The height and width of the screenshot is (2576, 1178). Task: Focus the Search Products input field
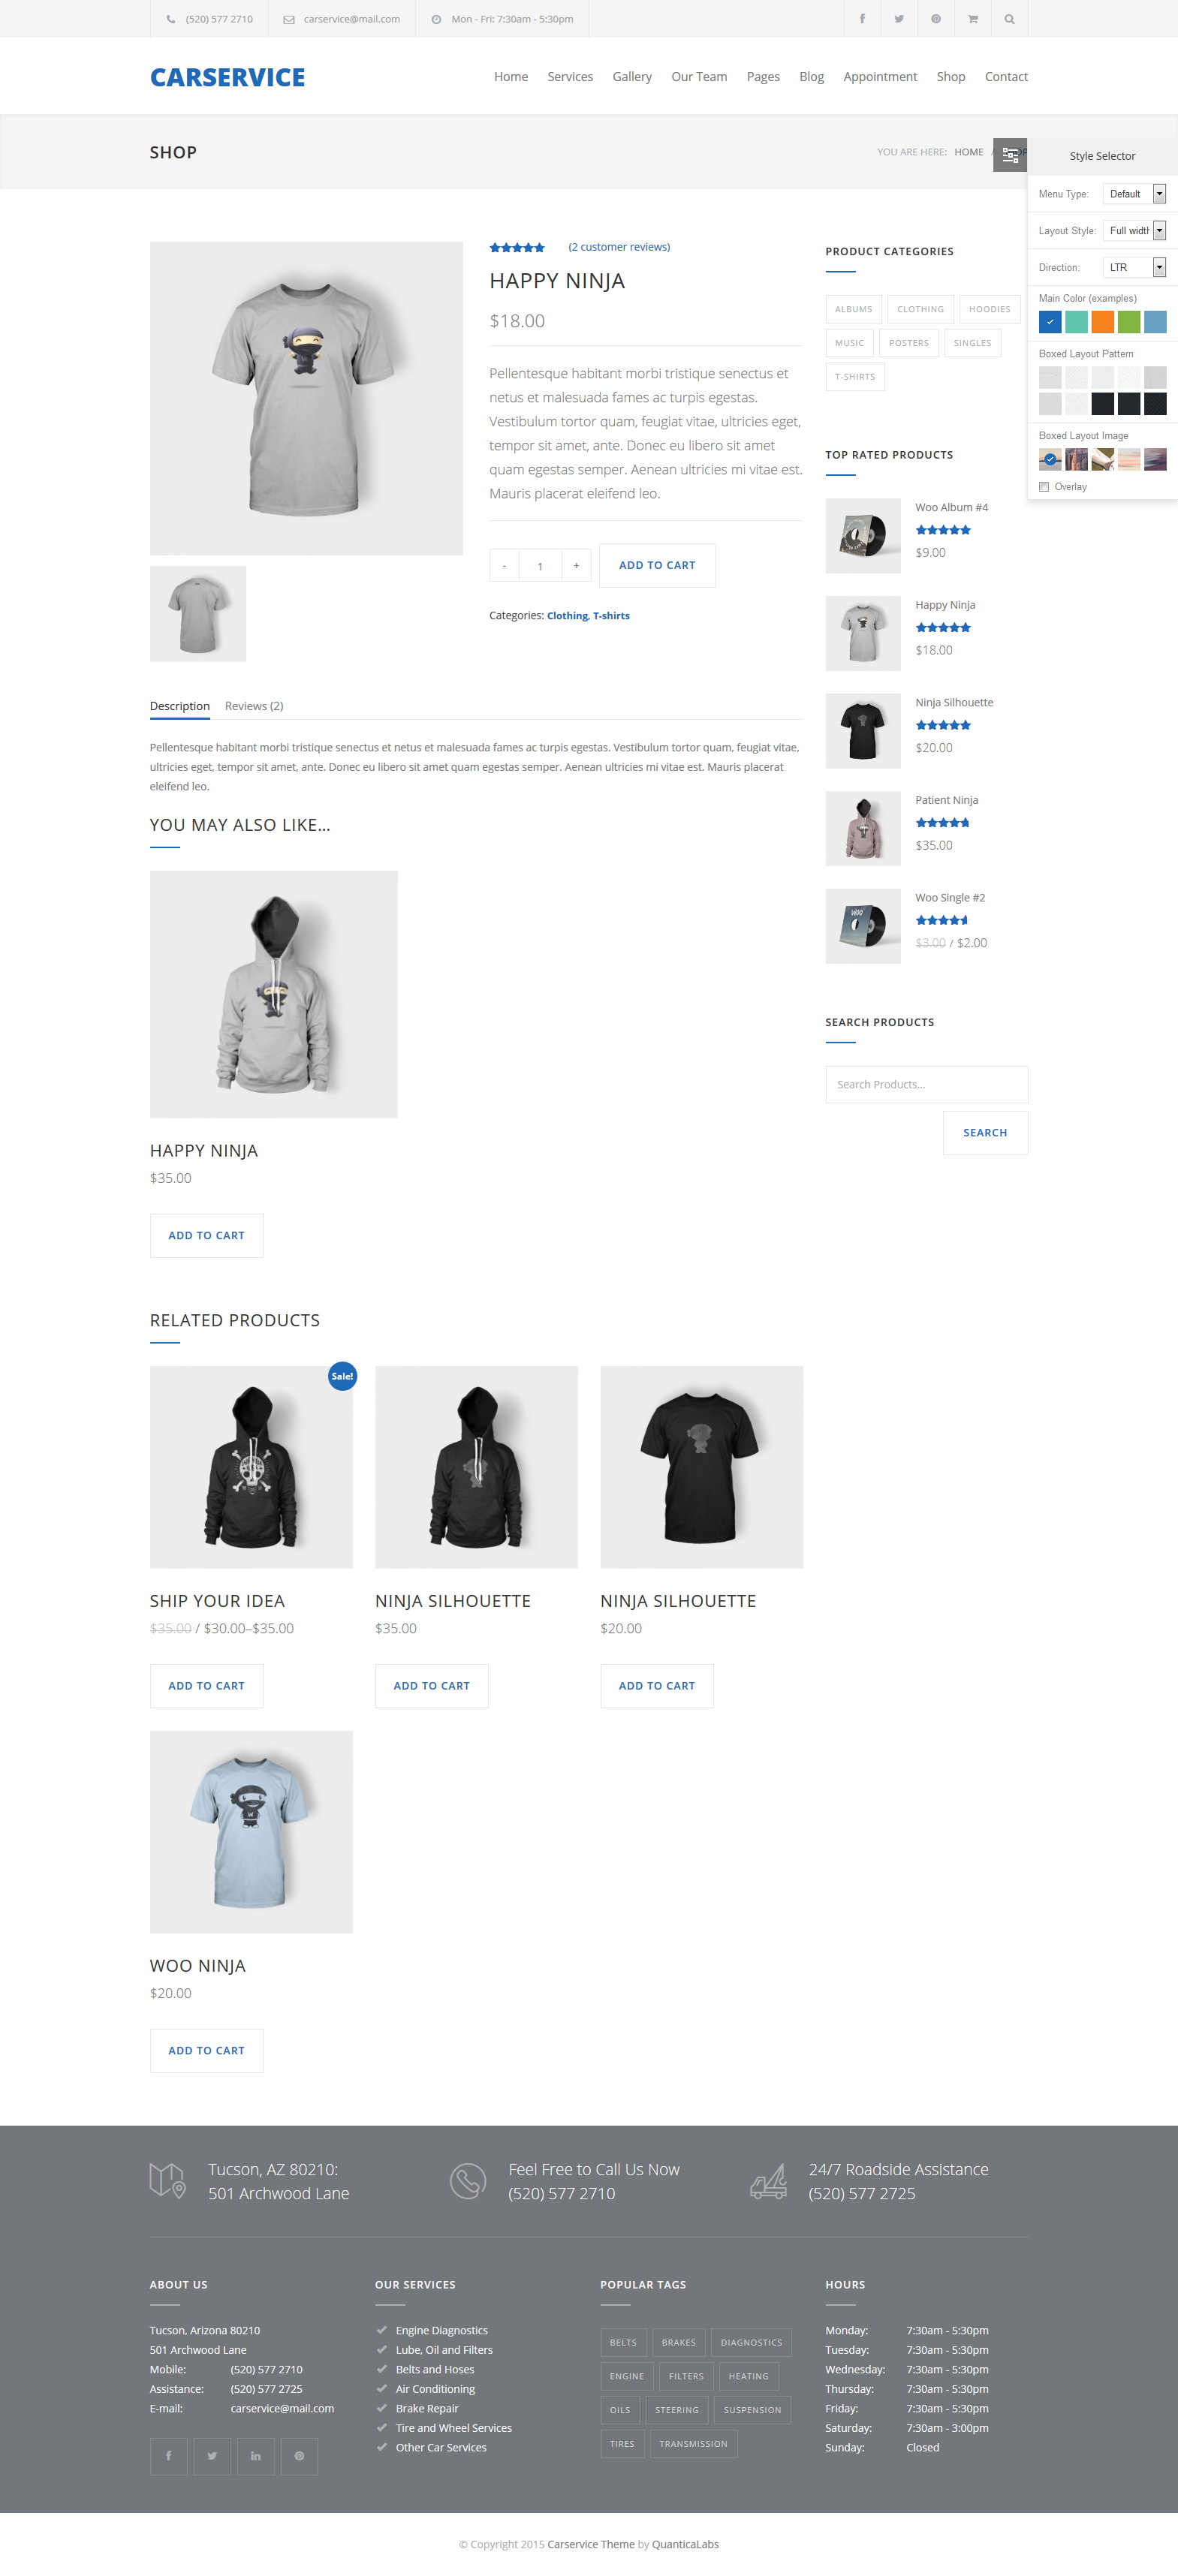coord(926,1084)
